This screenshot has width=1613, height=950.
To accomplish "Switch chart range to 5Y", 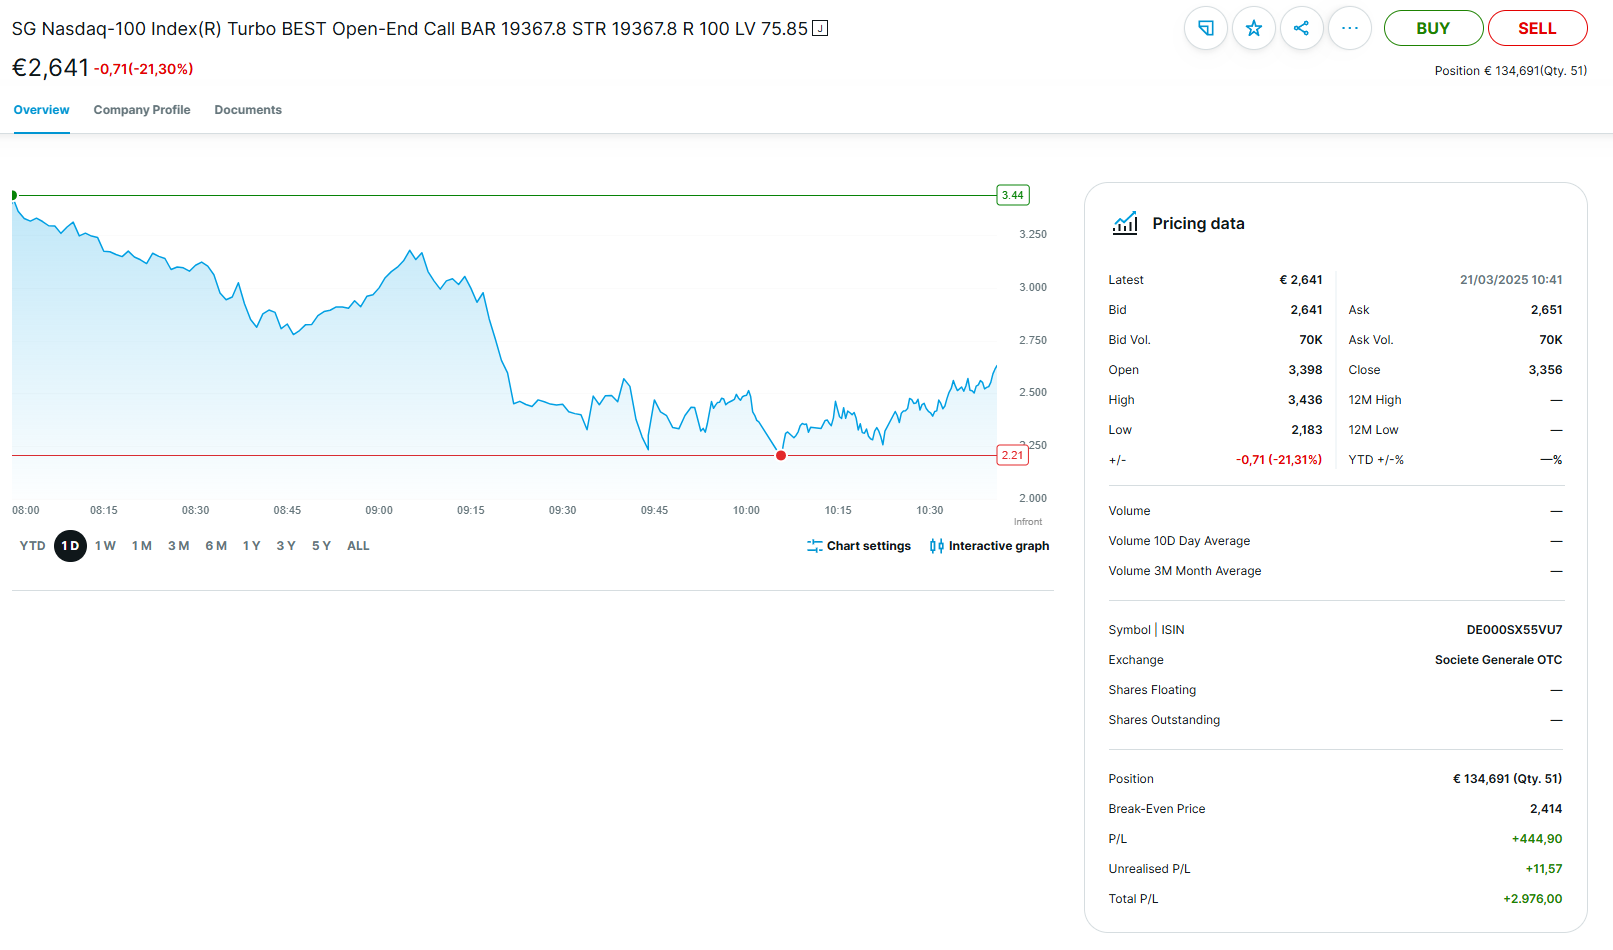I will coord(321,546).
